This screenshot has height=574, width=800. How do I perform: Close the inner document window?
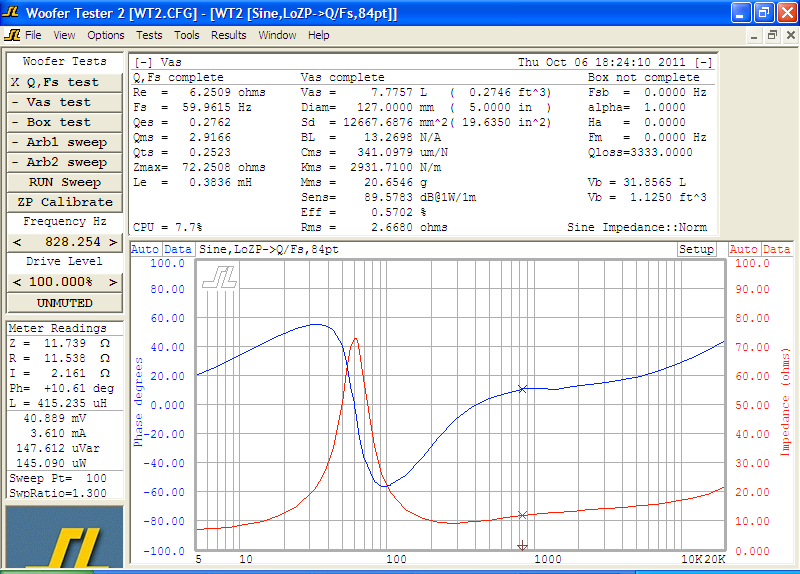coord(790,35)
